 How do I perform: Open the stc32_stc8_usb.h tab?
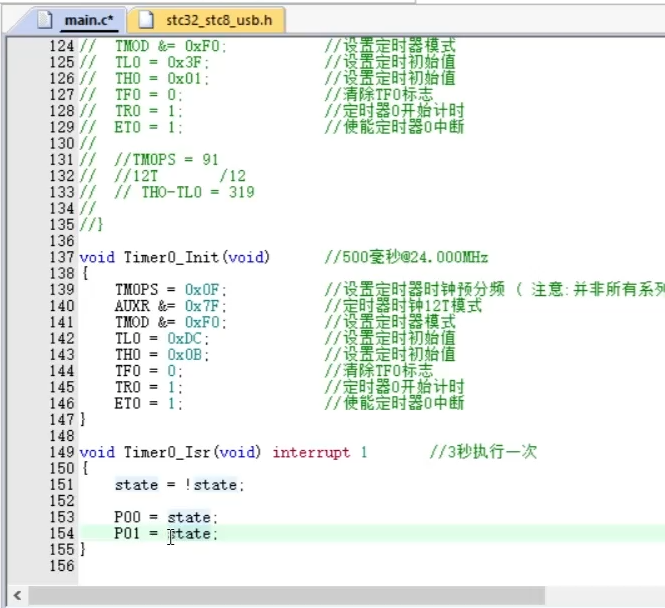[207, 20]
